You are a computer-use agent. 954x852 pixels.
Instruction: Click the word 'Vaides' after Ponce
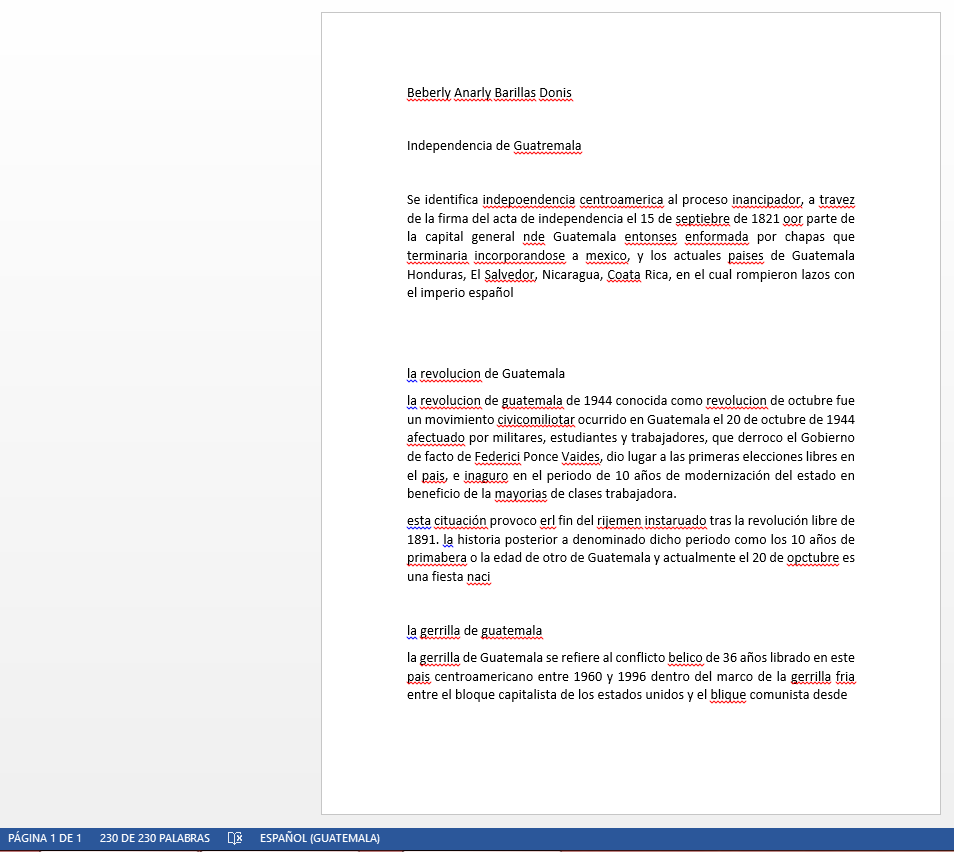(580, 456)
